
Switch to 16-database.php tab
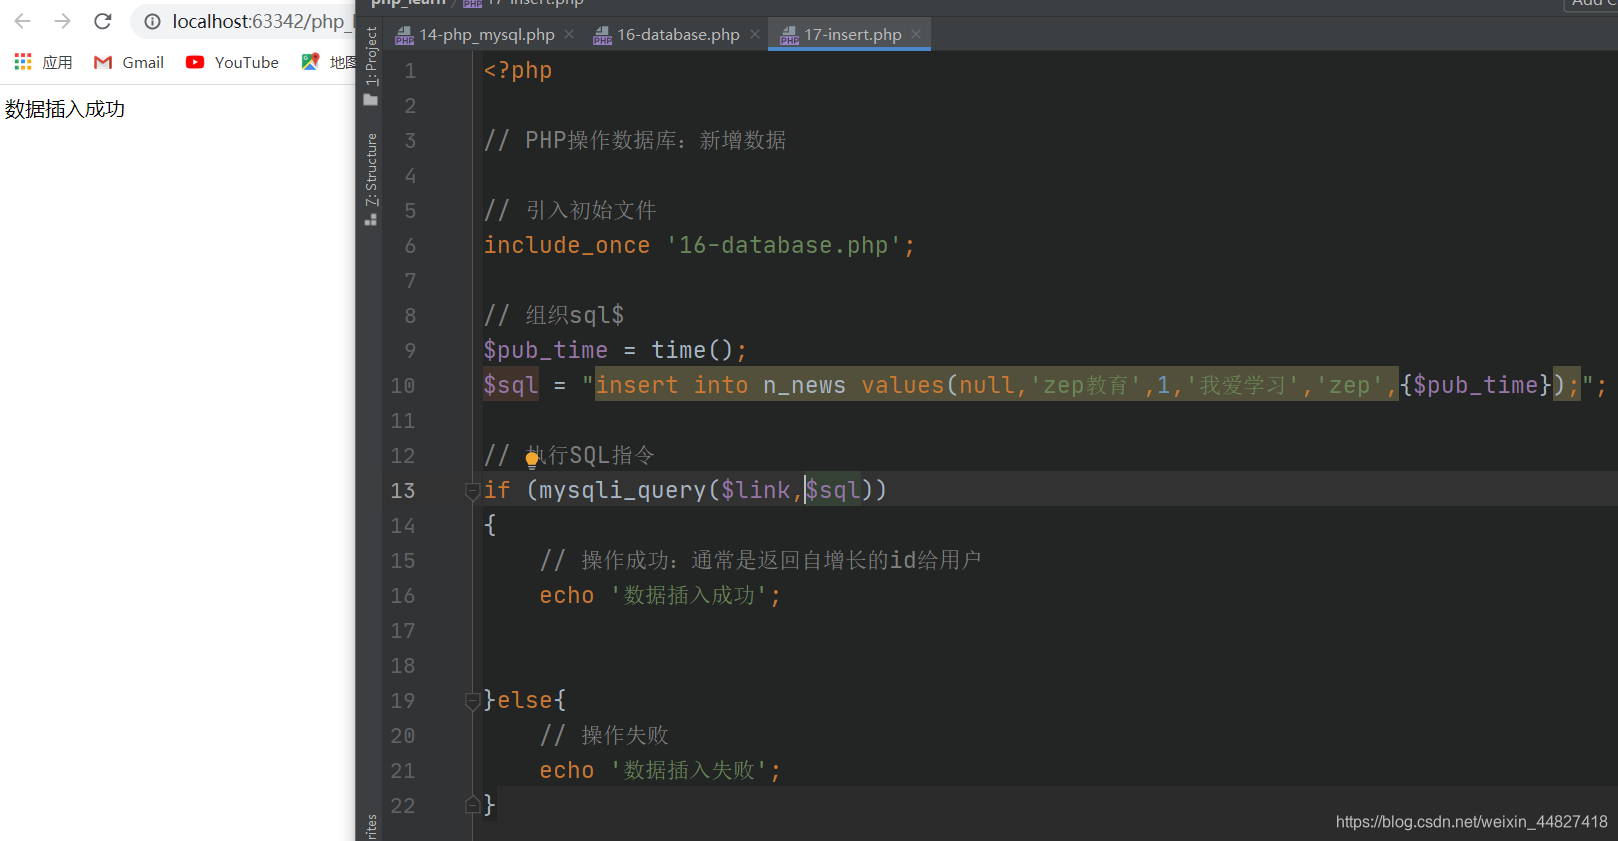(x=678, y=35)
